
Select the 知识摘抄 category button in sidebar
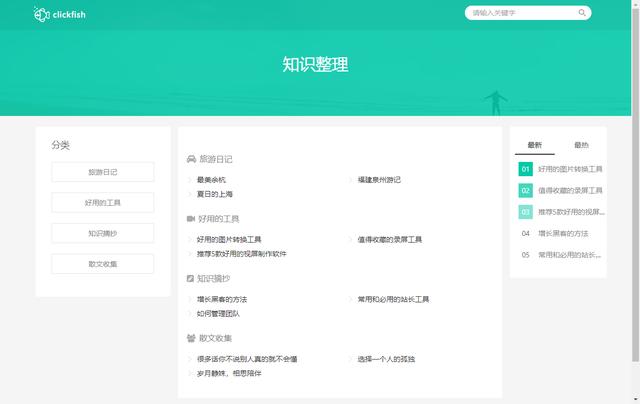pos(103,233)
